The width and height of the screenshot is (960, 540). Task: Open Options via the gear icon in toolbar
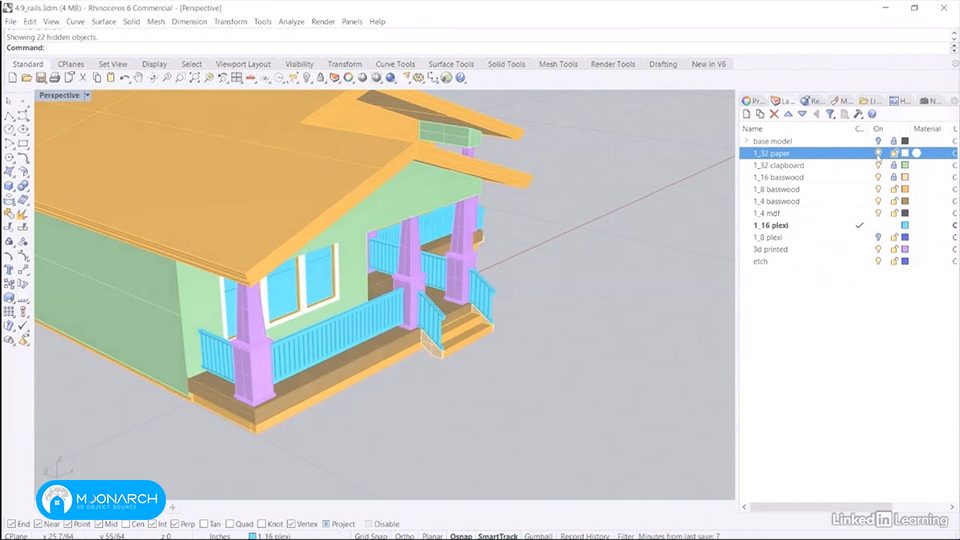click(x=419, y=78)
